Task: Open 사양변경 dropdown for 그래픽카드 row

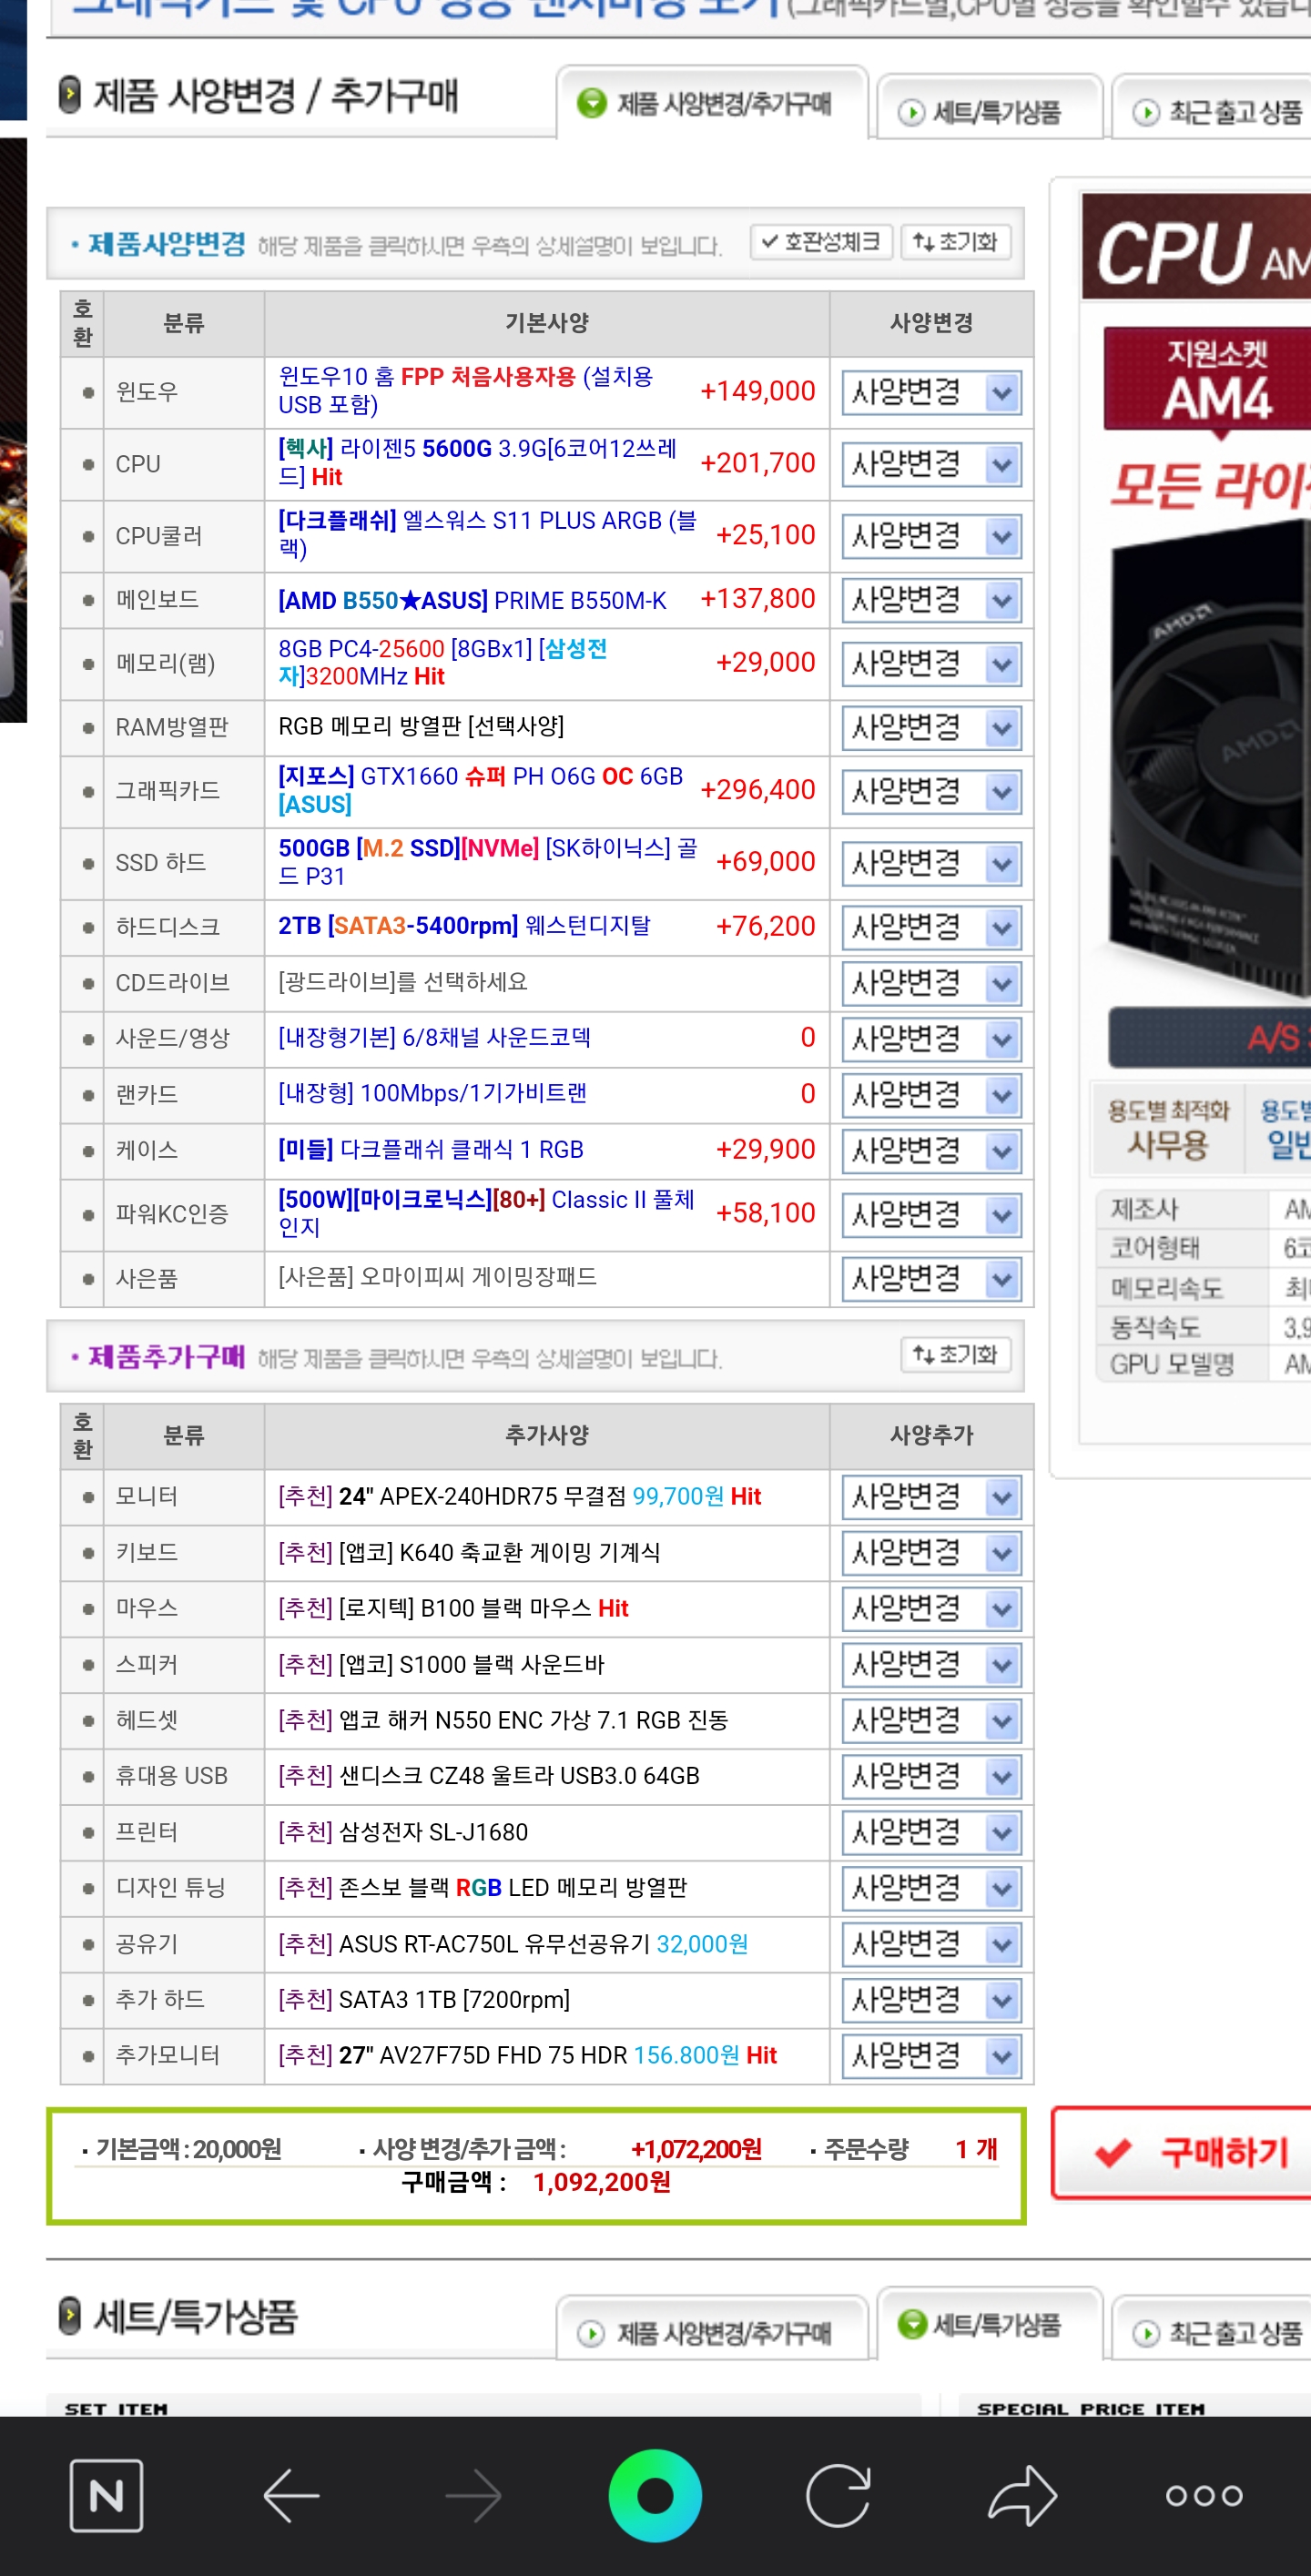Action: [931, 791]
